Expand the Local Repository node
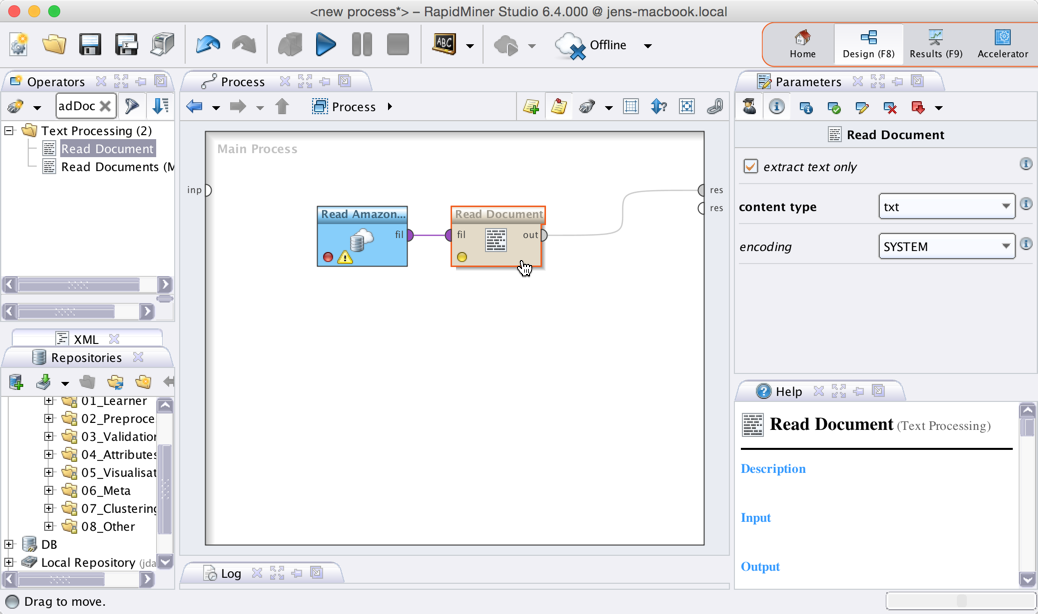 click(x=10, y=563)
